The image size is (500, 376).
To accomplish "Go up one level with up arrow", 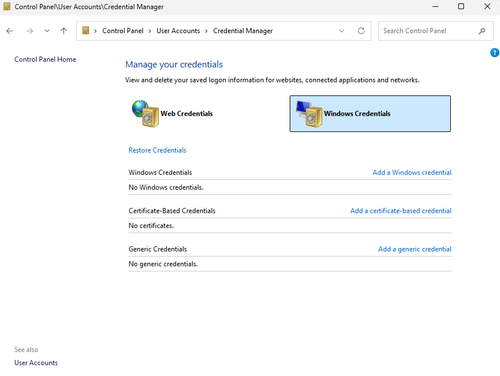I will coord(64,31).
